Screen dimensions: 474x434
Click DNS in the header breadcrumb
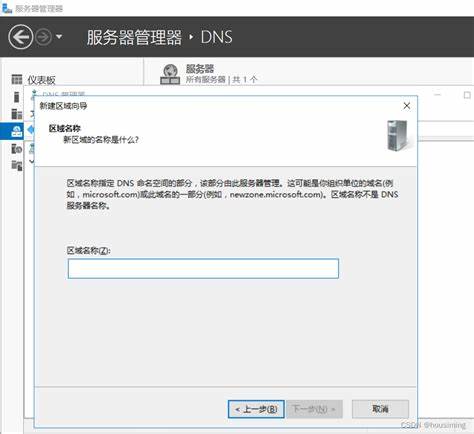click(216, 37)
